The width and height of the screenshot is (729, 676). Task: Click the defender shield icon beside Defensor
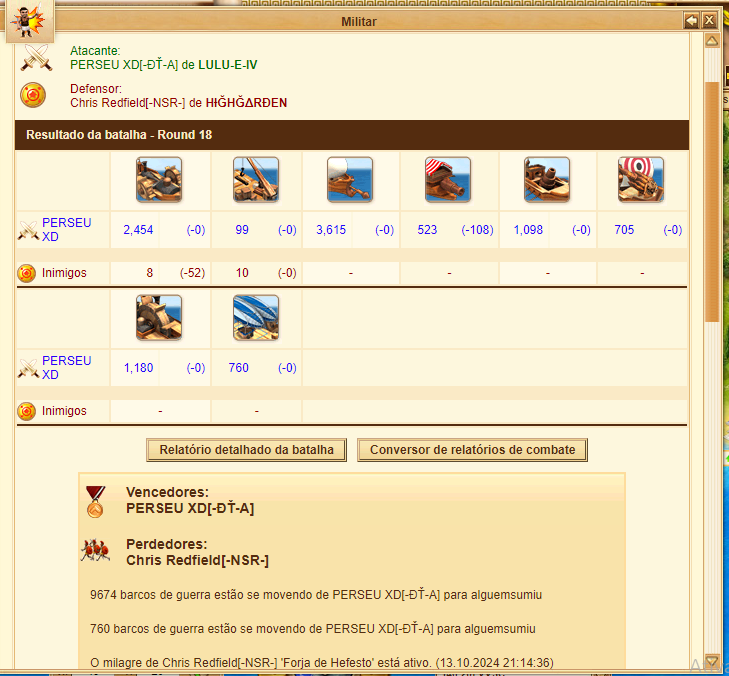click(33, 95)
